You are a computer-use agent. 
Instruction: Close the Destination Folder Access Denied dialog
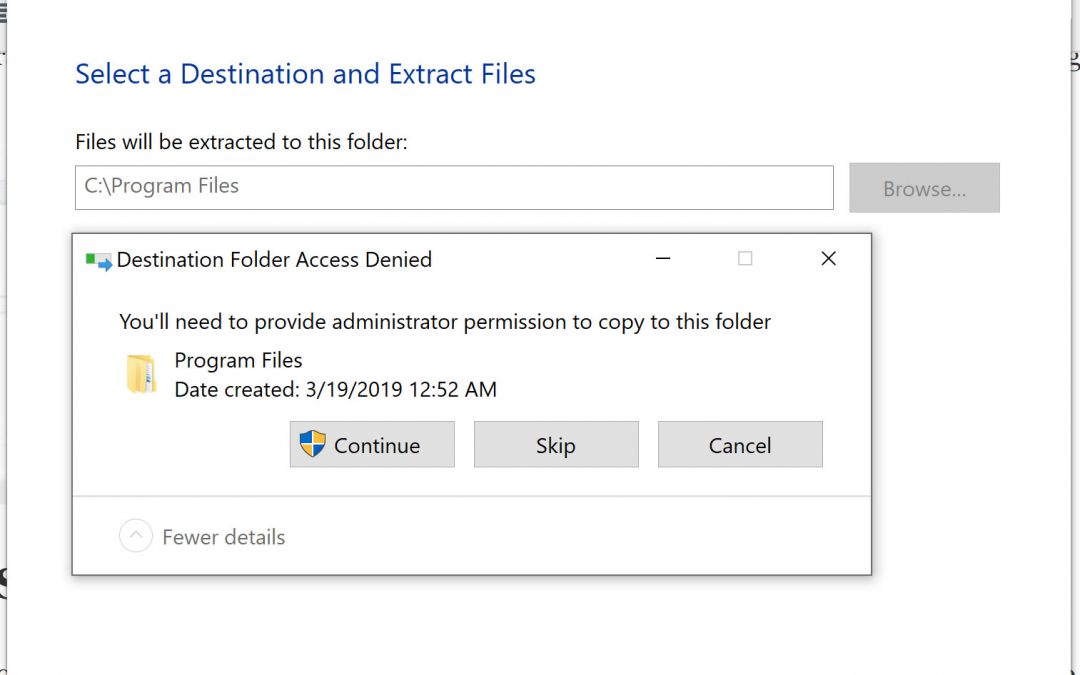click(x=828, y=259)
